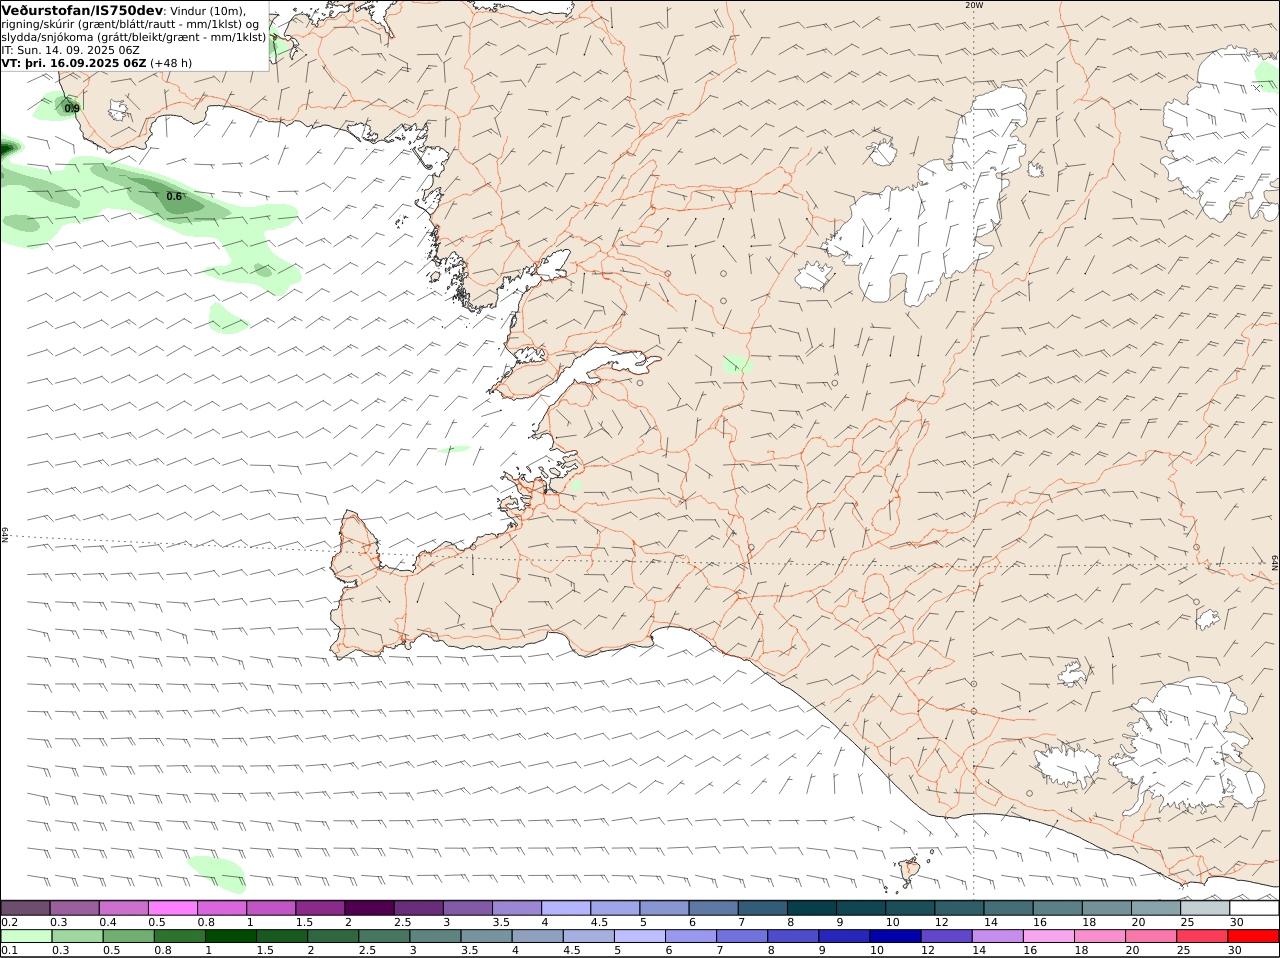Pick the bright red swatch at 30 in lower legend

point(1254,937)
